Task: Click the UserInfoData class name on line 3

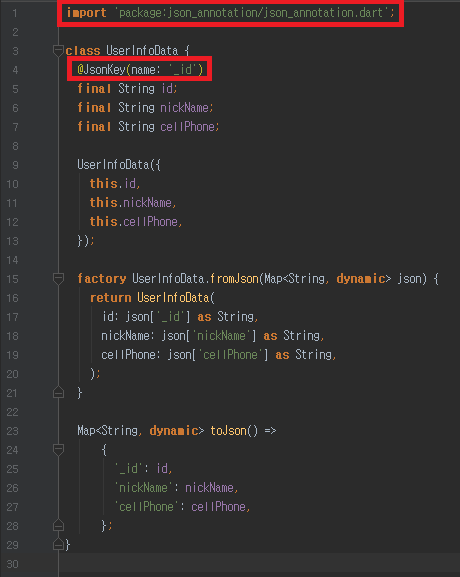Action: click(142, 51)
